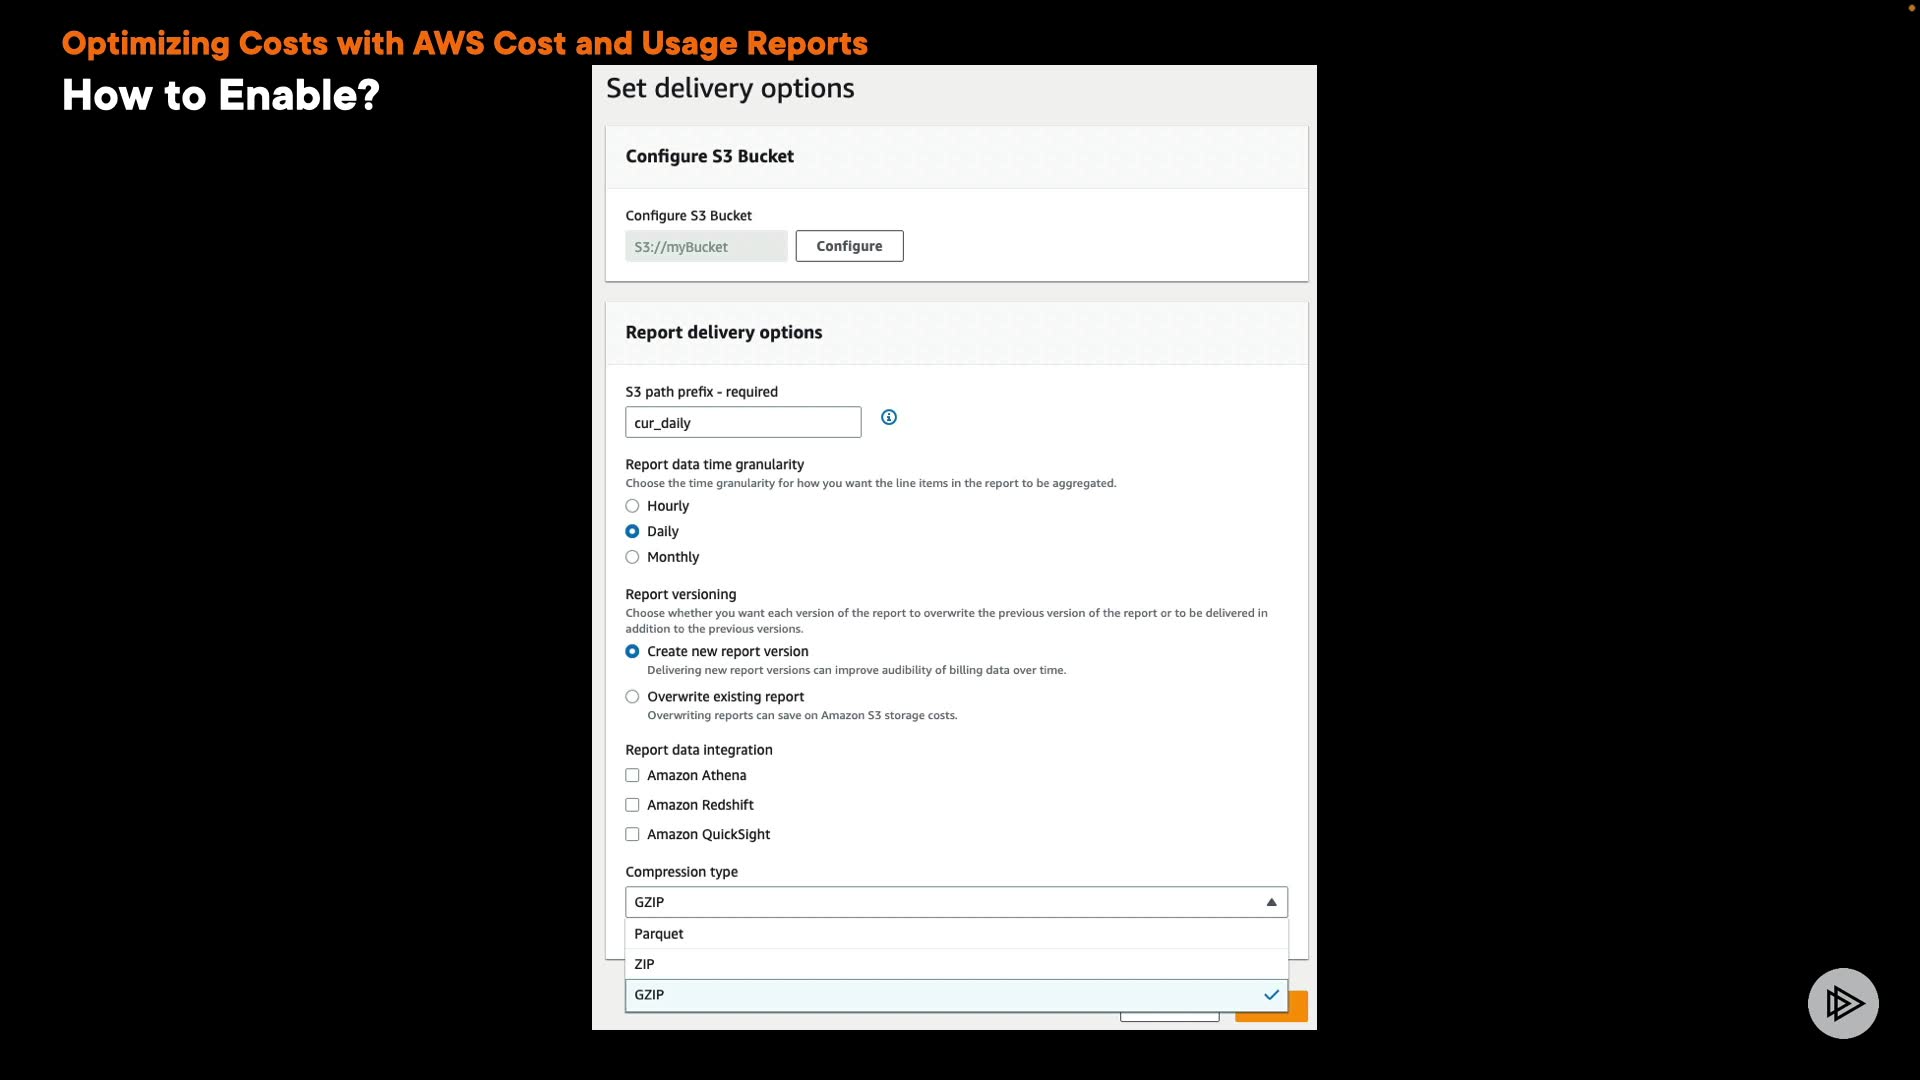Click the S3 path prefix info icon
1920x1080 pixels.
tap(888, 417)
